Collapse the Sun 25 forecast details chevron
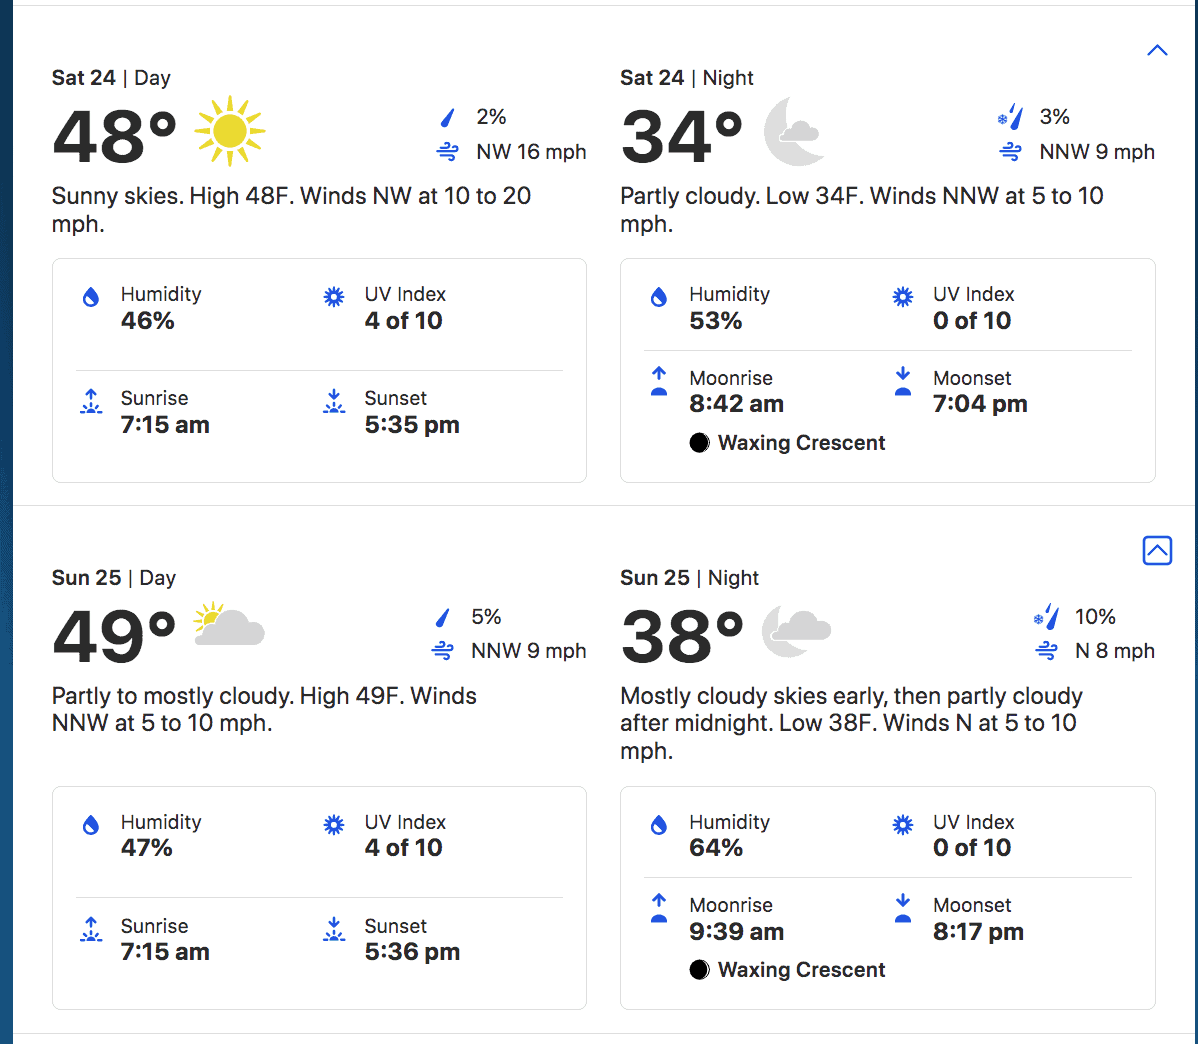1198x1044 pixels. click(x=1158, y=550)
